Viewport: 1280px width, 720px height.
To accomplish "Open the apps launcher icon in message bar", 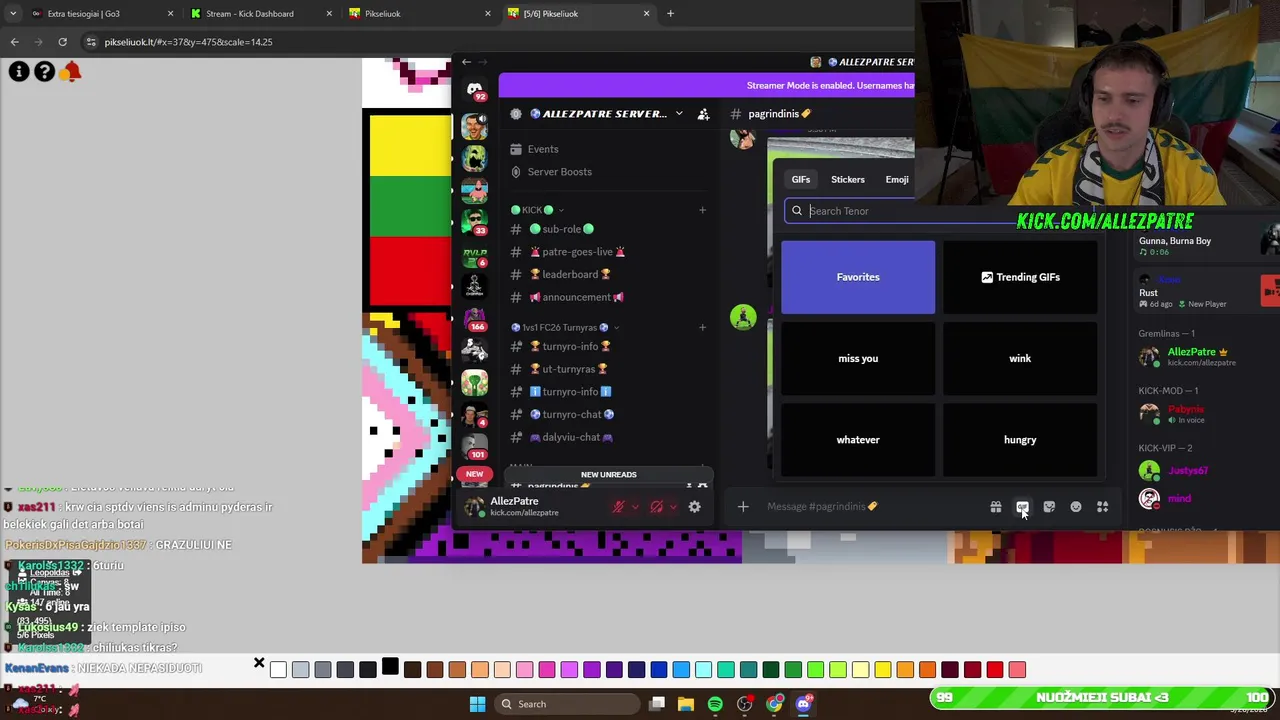I will 1102,507.
